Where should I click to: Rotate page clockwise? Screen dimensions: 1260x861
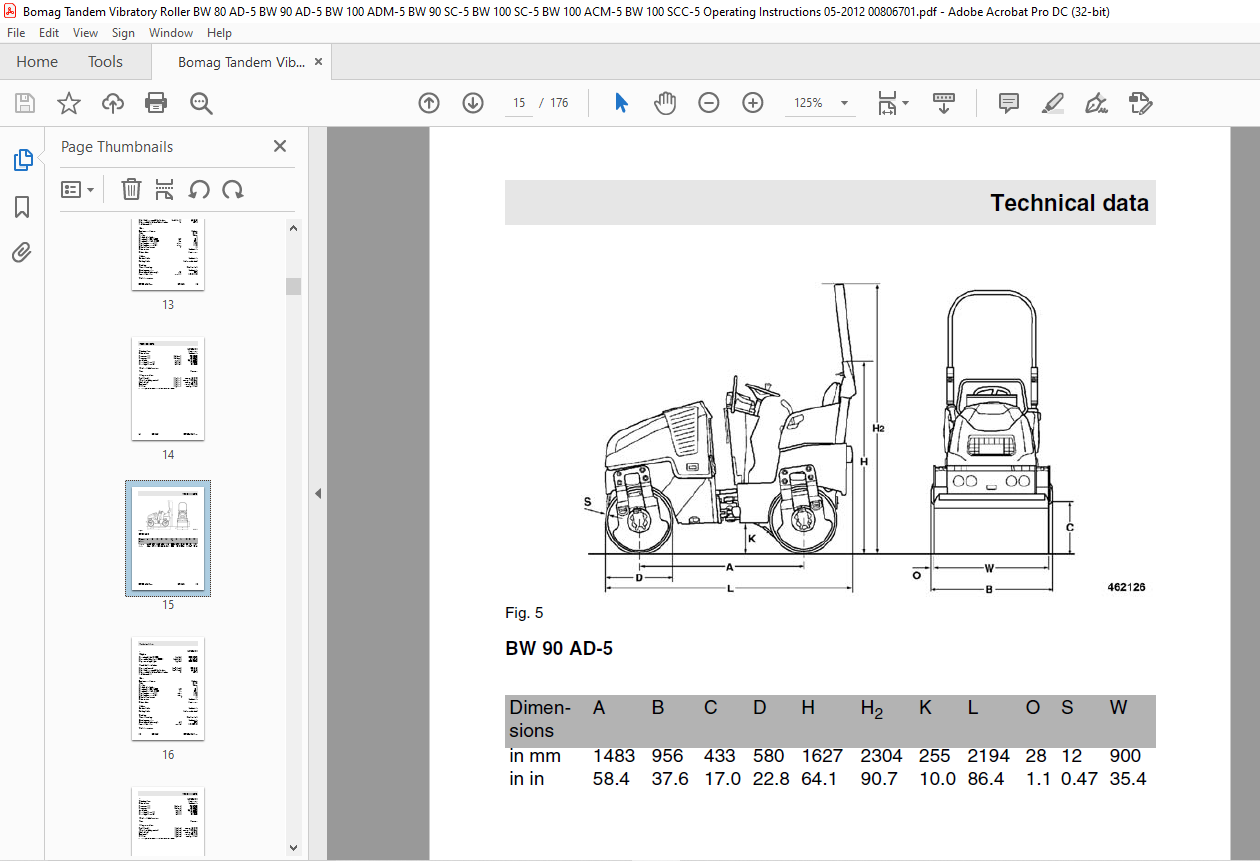(x=233, y=189)
